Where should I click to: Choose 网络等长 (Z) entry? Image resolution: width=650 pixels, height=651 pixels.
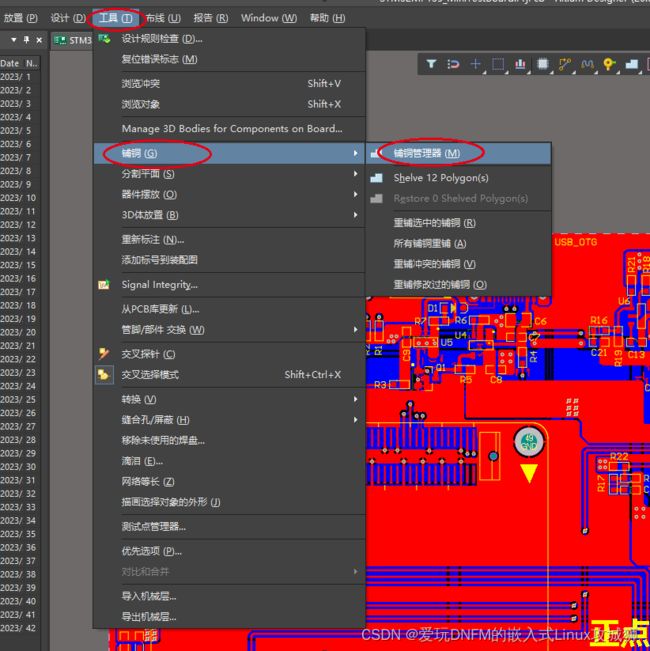point(230,482)
